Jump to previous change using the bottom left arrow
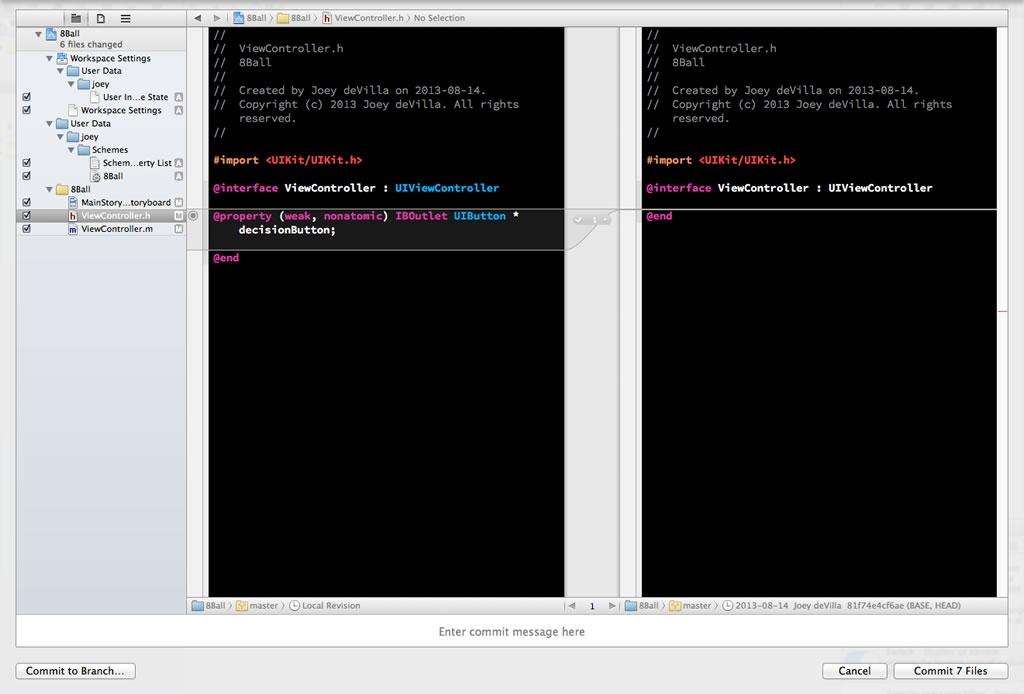 [572, 606]
